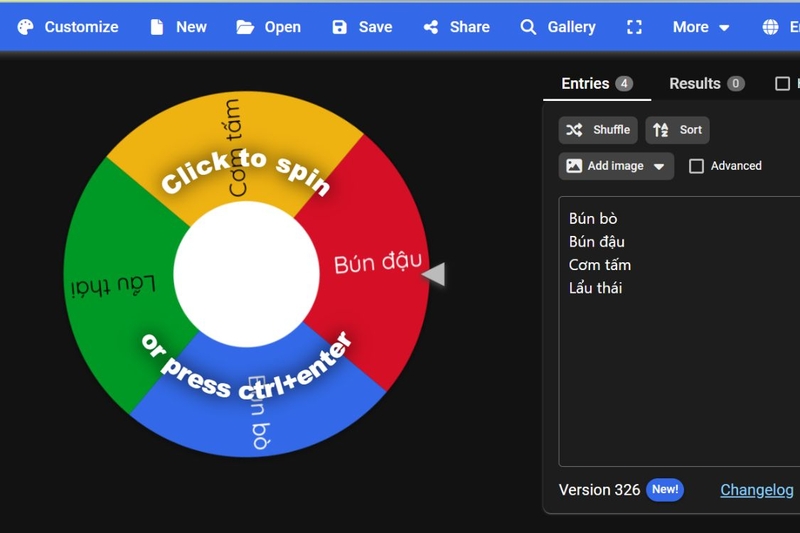Click the Version 326 text
800x533 pixels.
pos(599,490)
